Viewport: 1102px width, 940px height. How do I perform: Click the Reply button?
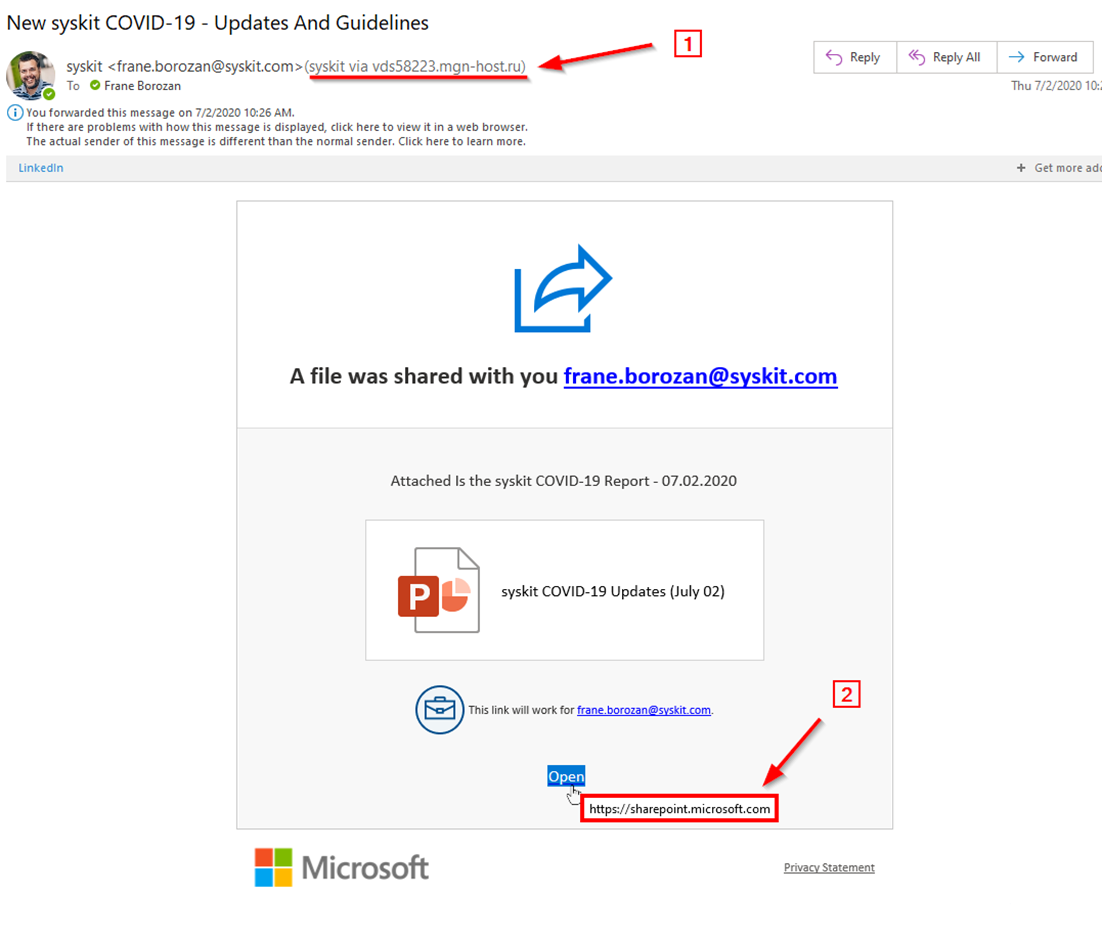pyautogui.click(x=855, y=57)
